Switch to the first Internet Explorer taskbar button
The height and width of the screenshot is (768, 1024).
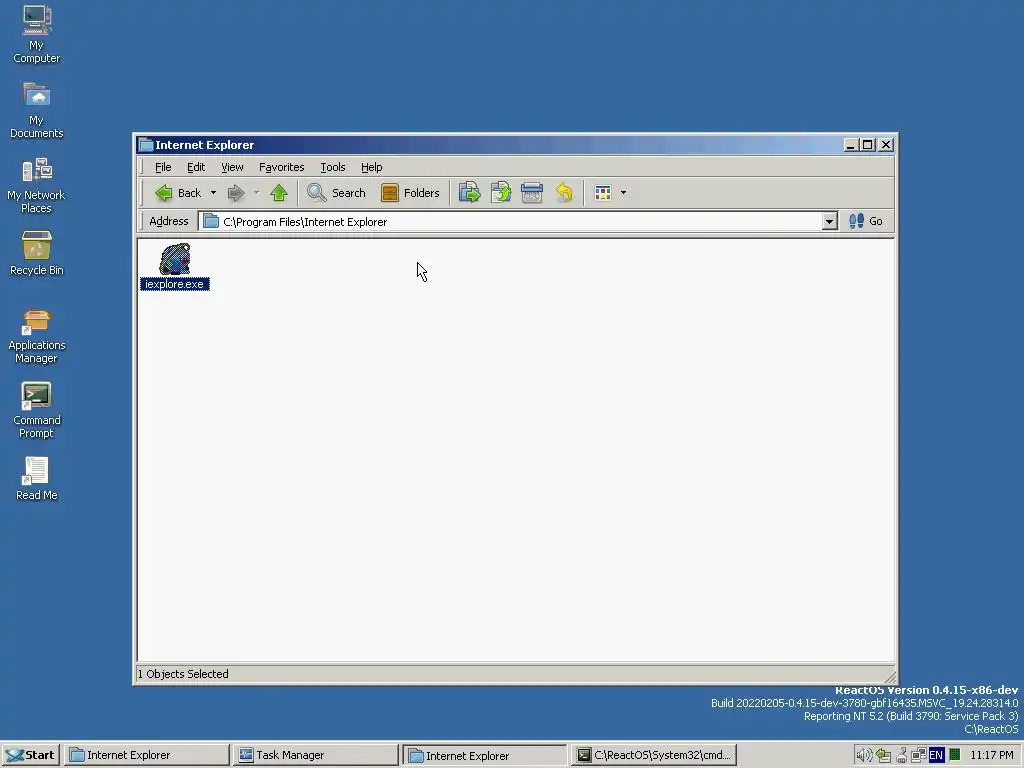147,755
